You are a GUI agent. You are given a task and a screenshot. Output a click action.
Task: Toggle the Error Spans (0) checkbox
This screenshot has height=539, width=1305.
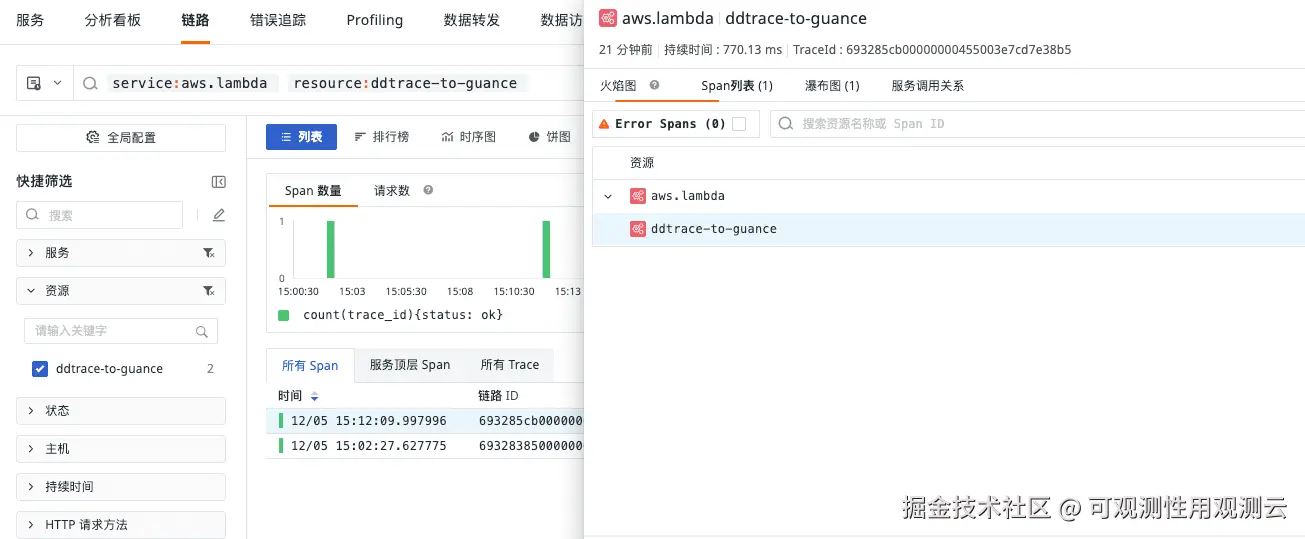pos(739,124)
